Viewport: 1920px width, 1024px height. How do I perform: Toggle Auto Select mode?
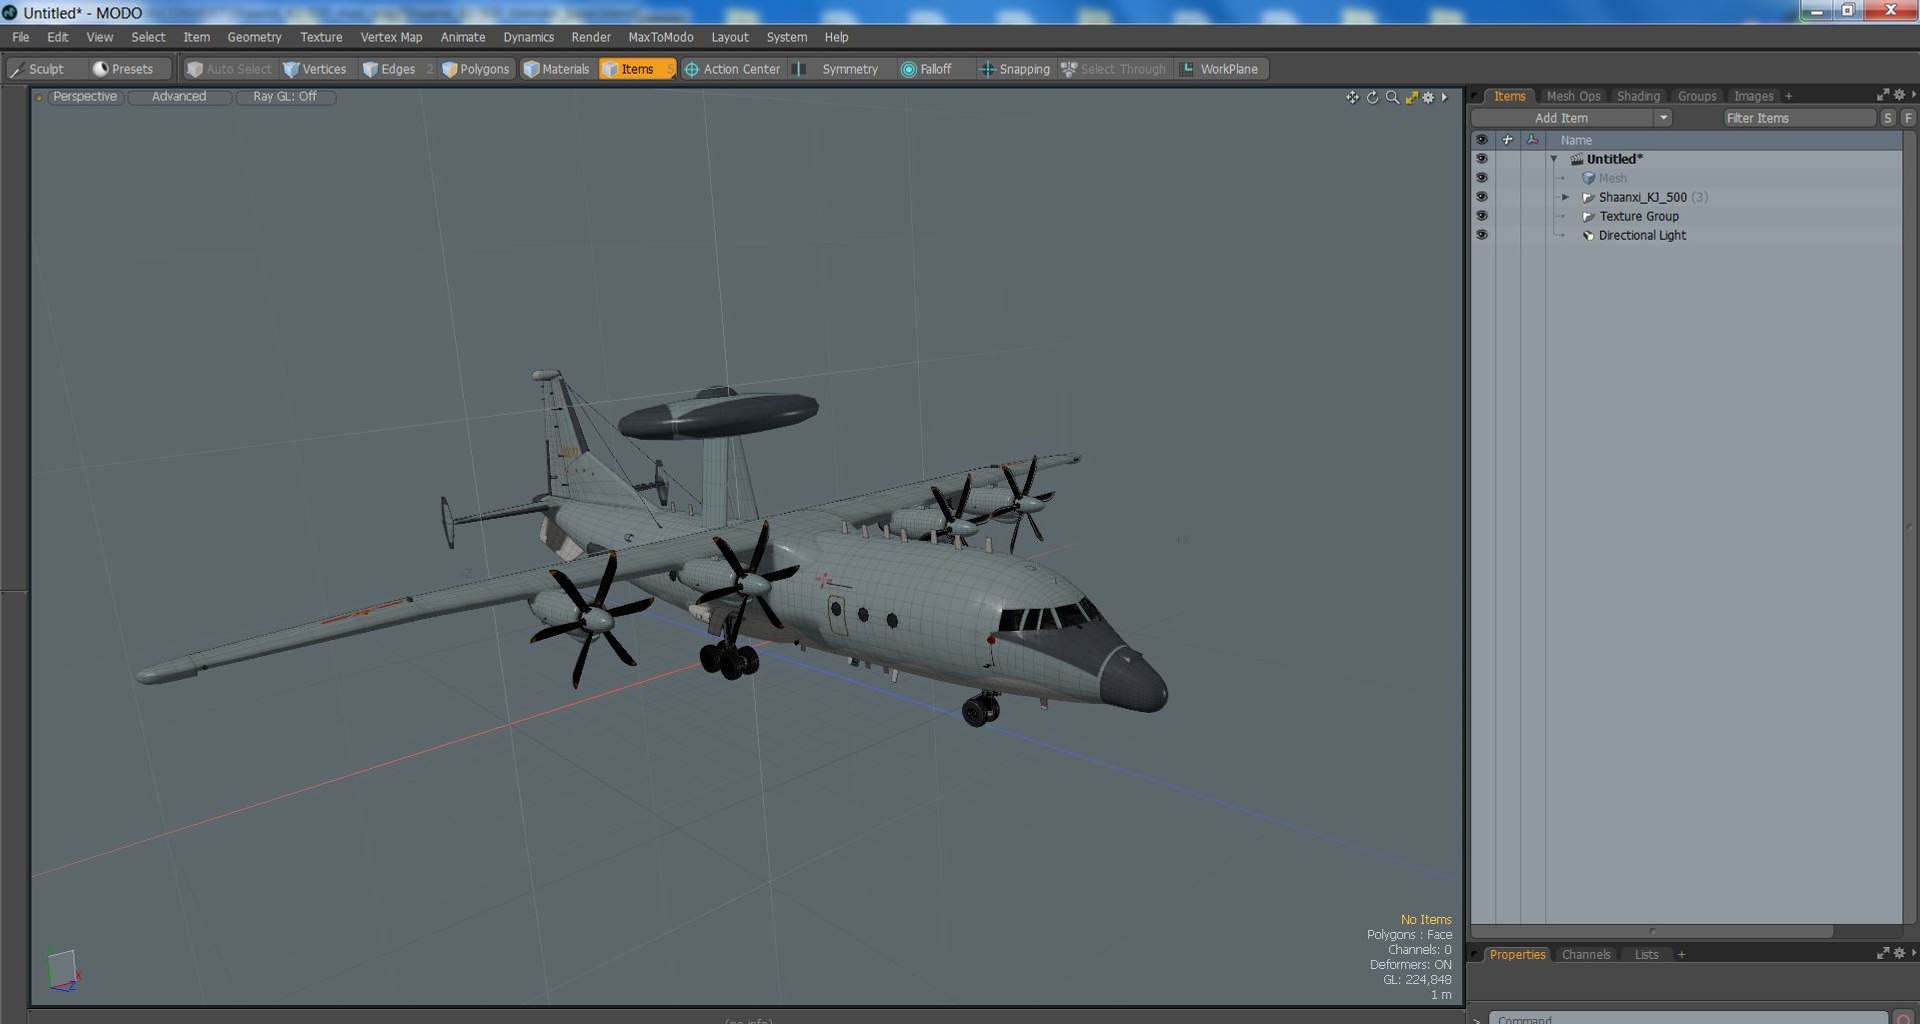tap(229, 69)
